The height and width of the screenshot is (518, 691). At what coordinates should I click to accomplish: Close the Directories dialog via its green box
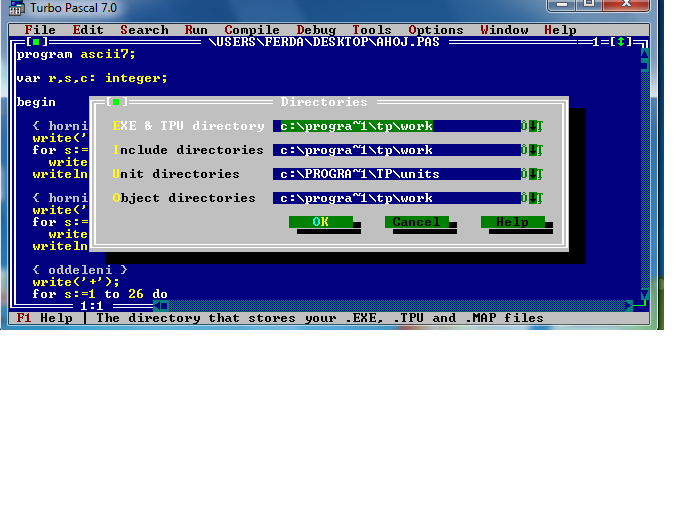(x=116, y=102)
